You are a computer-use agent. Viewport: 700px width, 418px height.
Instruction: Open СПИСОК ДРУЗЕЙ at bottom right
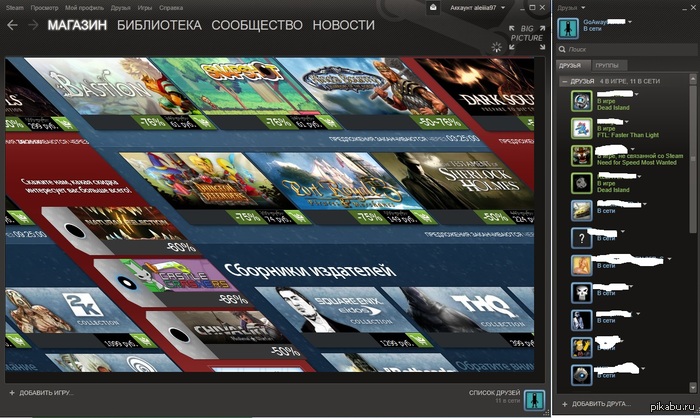tap(494, 393)
